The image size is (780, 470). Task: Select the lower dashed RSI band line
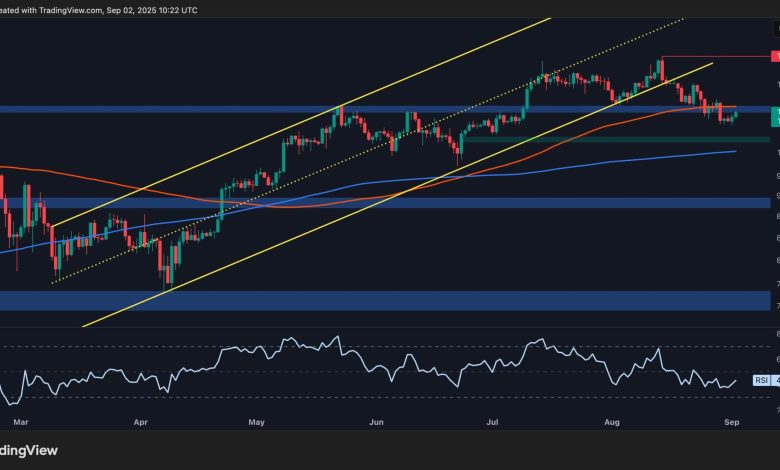(x=385, y=397)
